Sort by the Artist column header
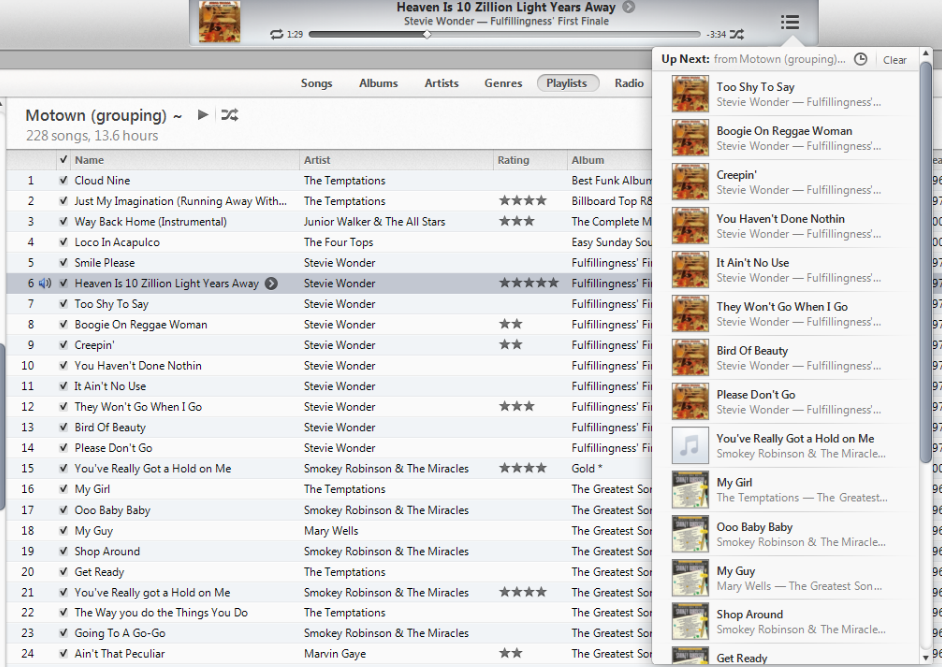 [x=397, y=160]
